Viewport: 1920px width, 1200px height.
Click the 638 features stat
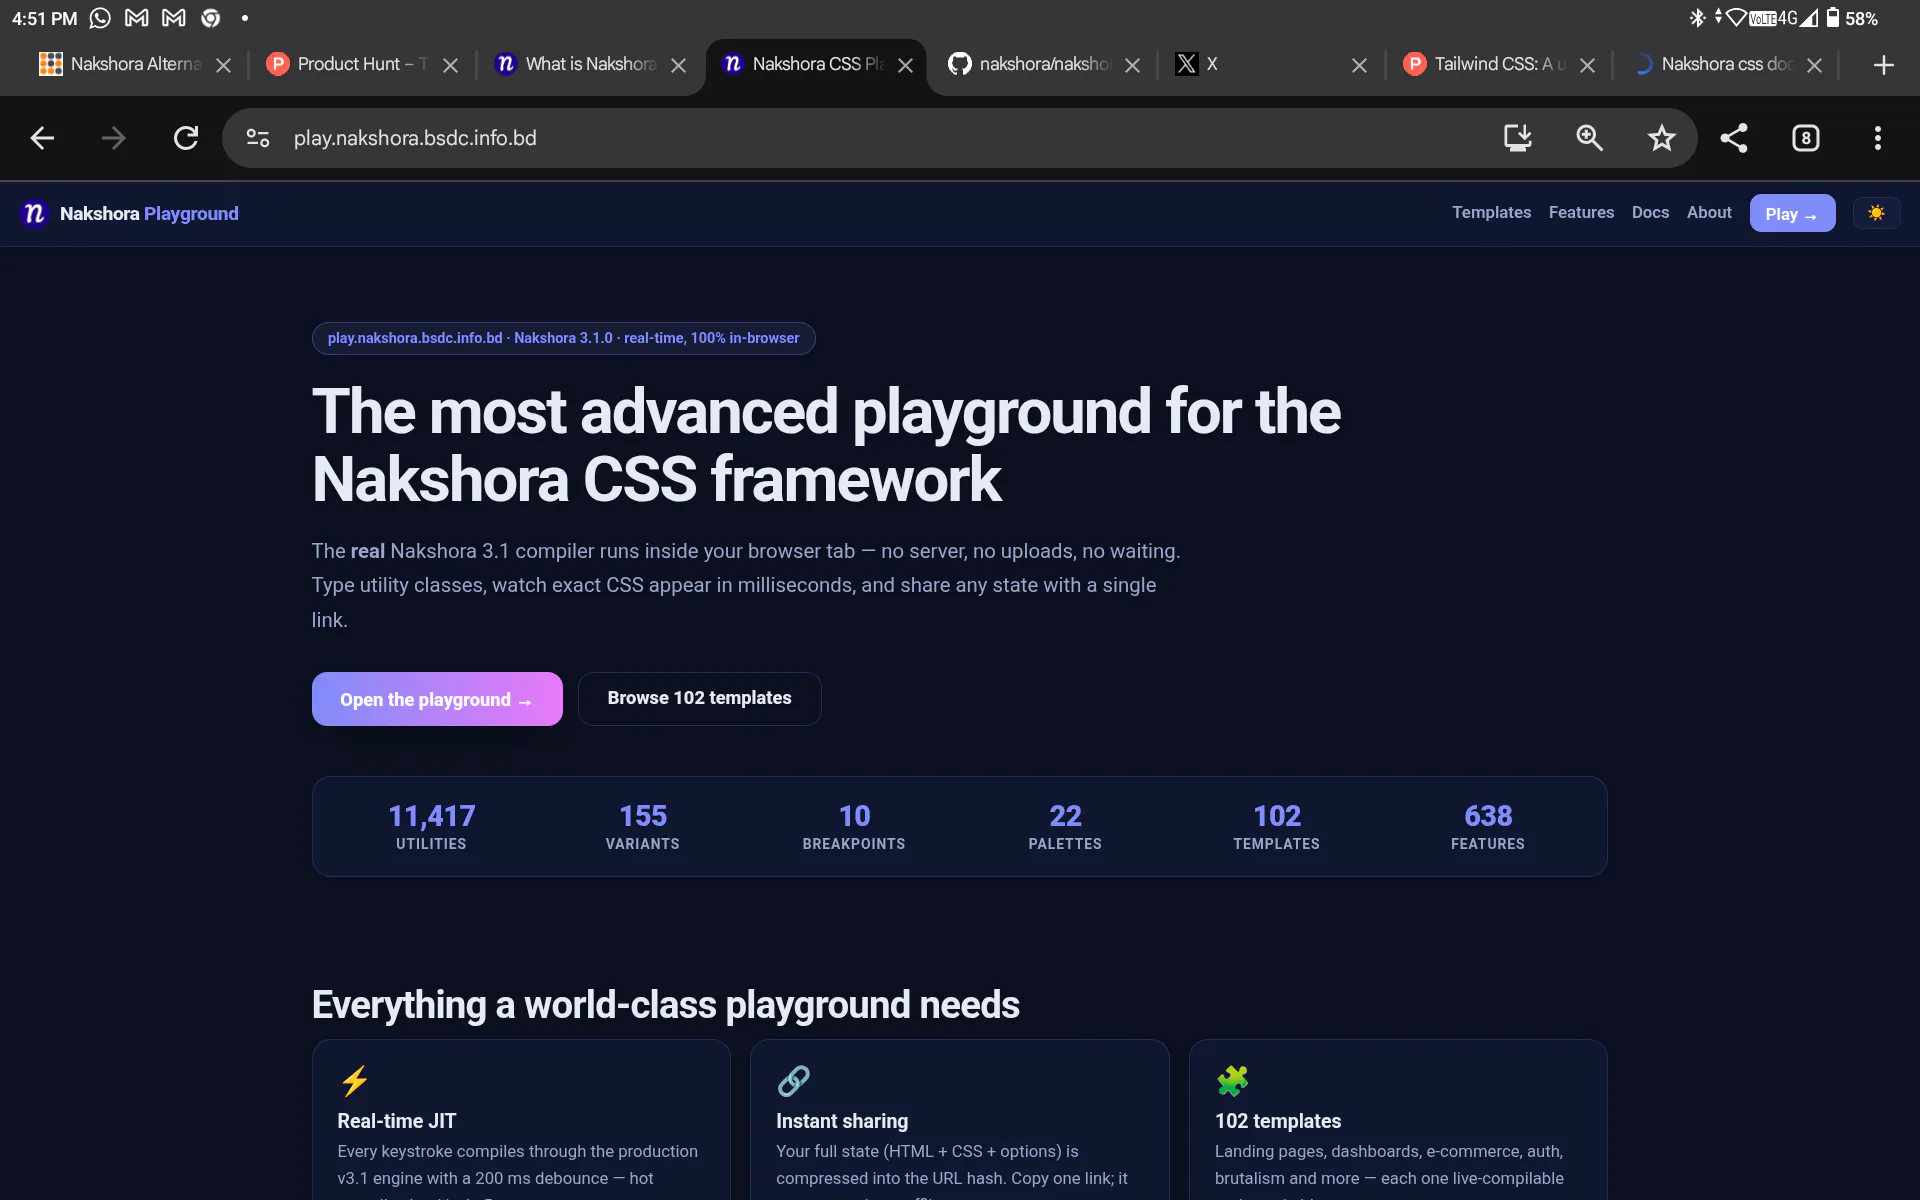(x=1488, y=827)
